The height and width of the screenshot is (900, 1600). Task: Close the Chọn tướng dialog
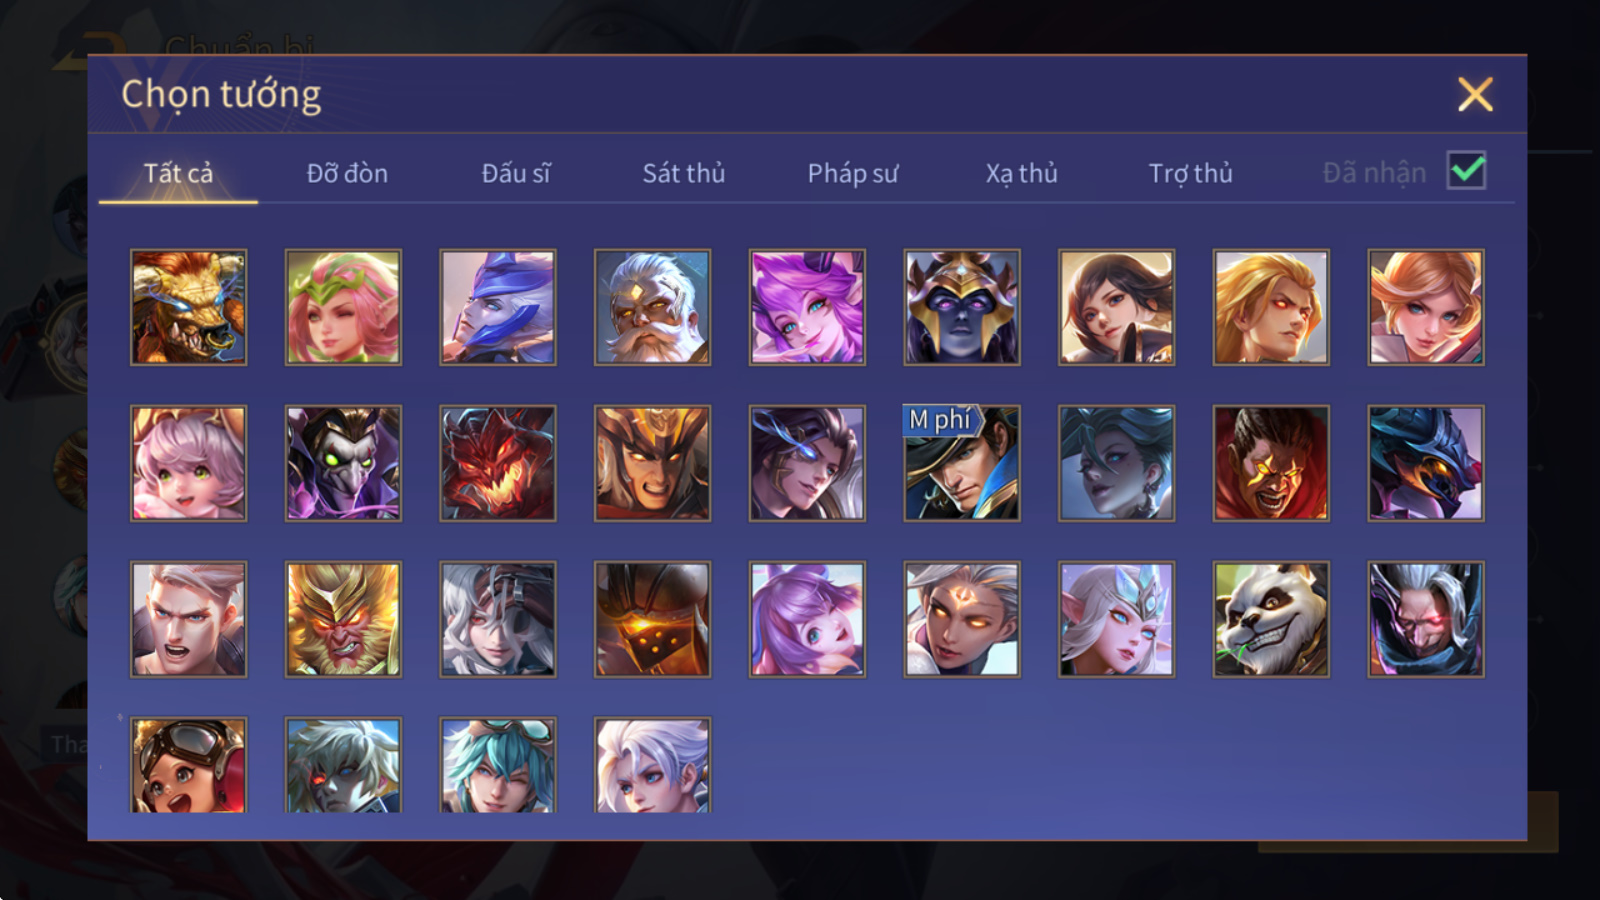1475,94
